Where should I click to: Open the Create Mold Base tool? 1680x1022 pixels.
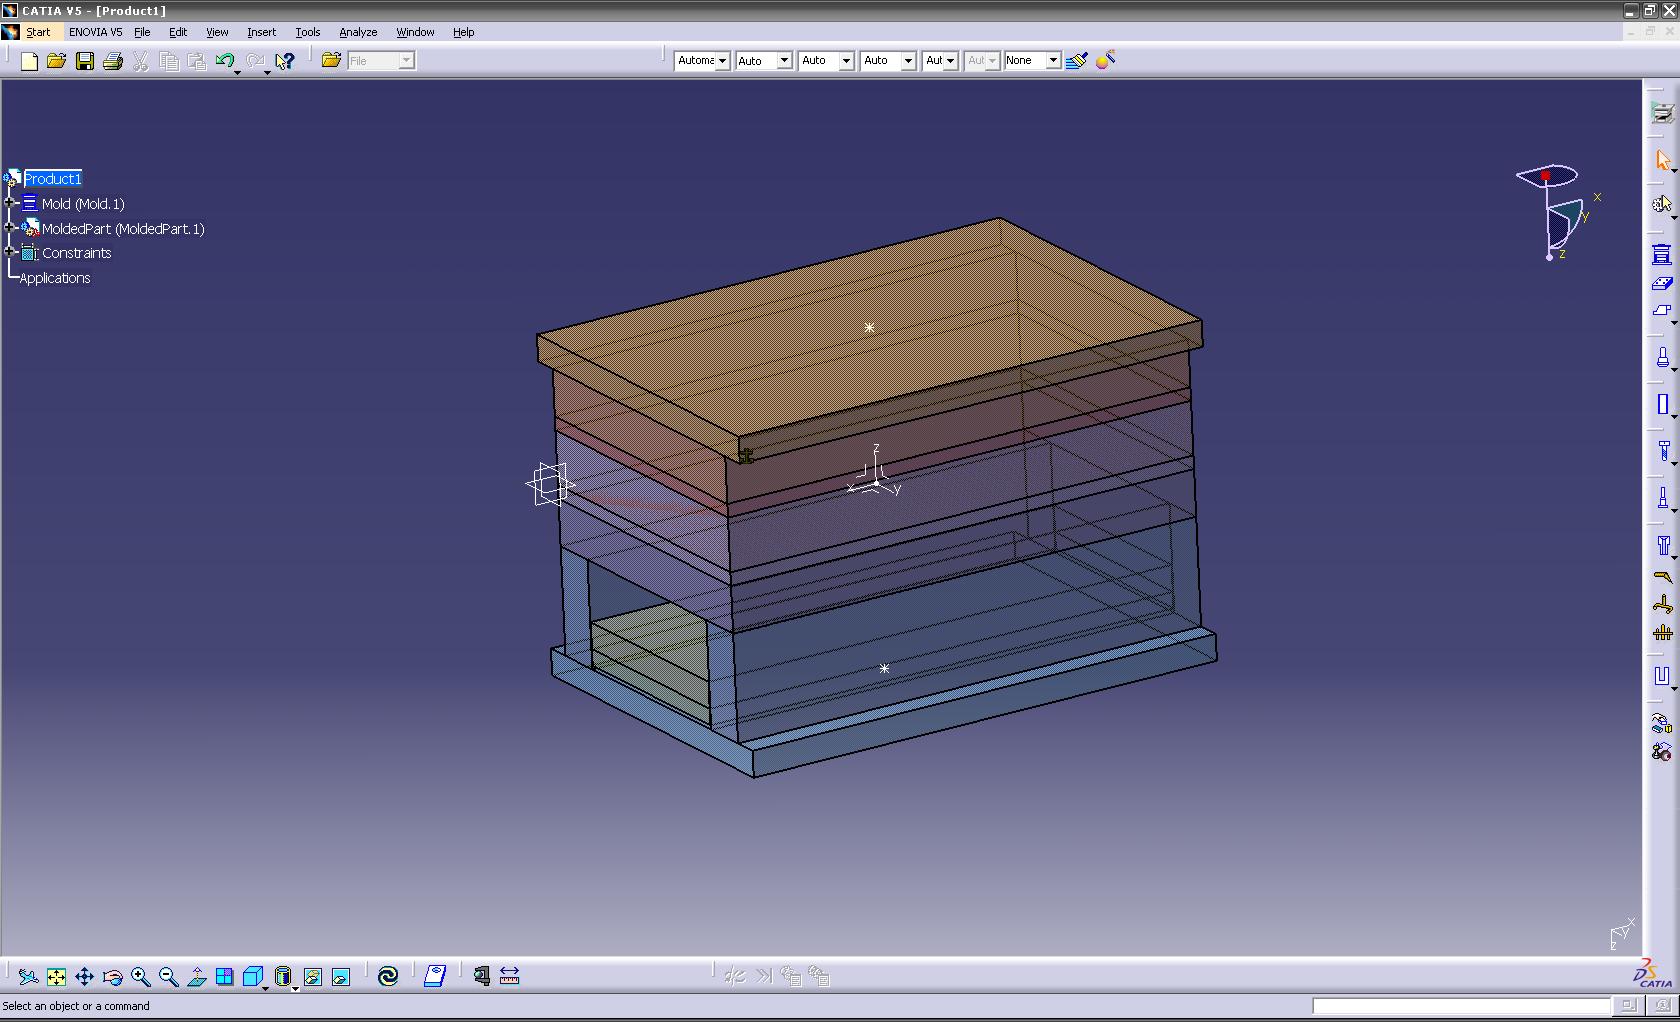1661,254
